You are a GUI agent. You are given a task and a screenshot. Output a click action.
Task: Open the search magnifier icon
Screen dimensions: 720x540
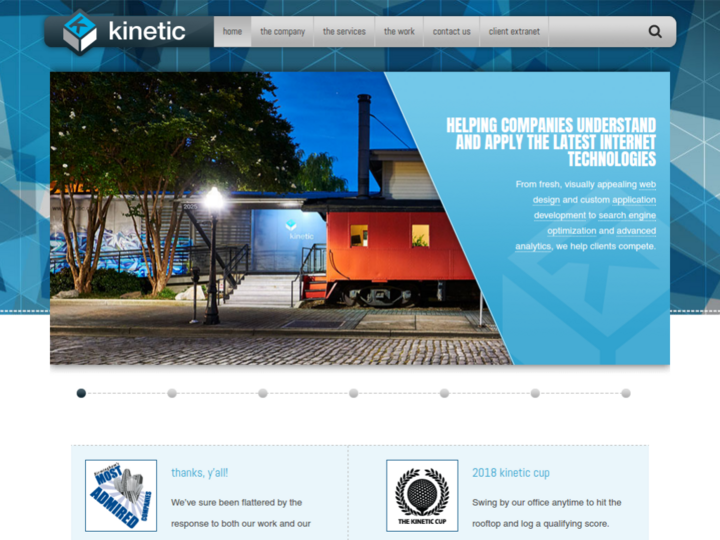(x=655, y=31)
